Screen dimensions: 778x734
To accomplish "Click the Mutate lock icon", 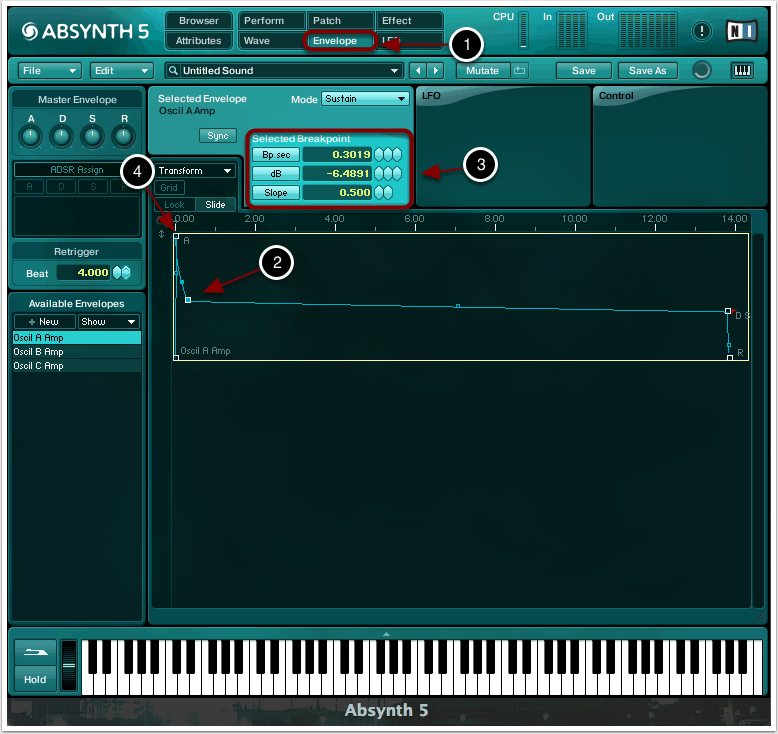I will click(x=520, y=70).
